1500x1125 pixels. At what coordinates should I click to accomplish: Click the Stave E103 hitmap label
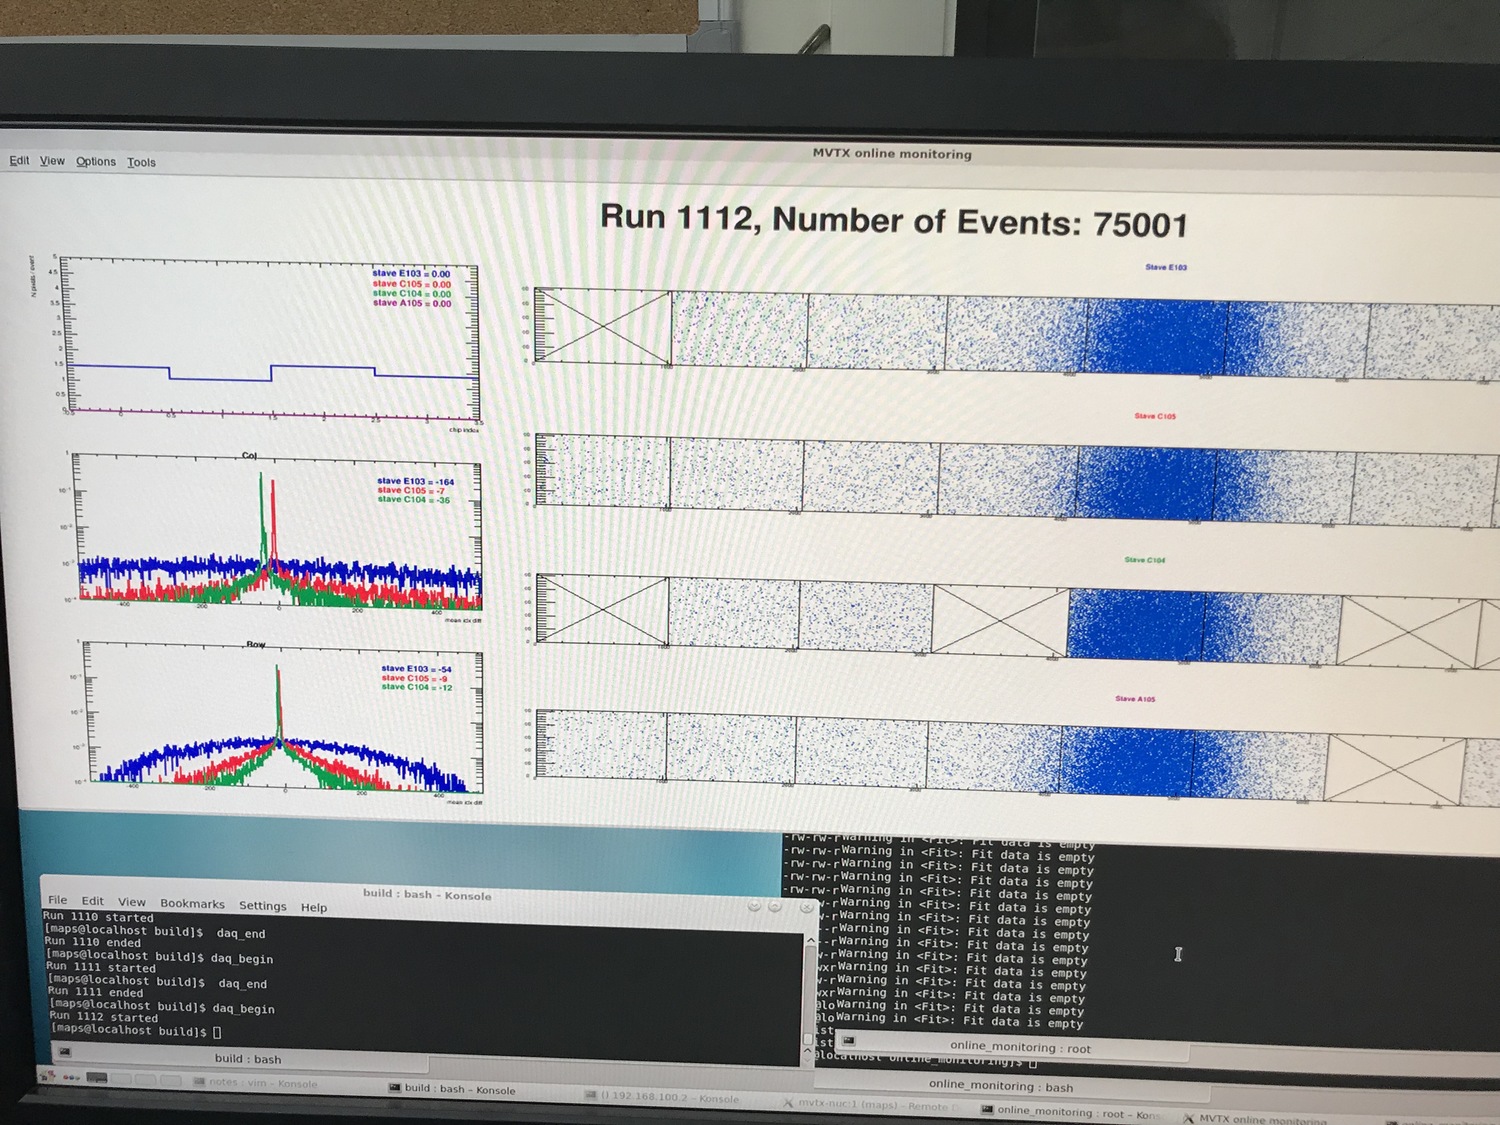click(1166, 267)
